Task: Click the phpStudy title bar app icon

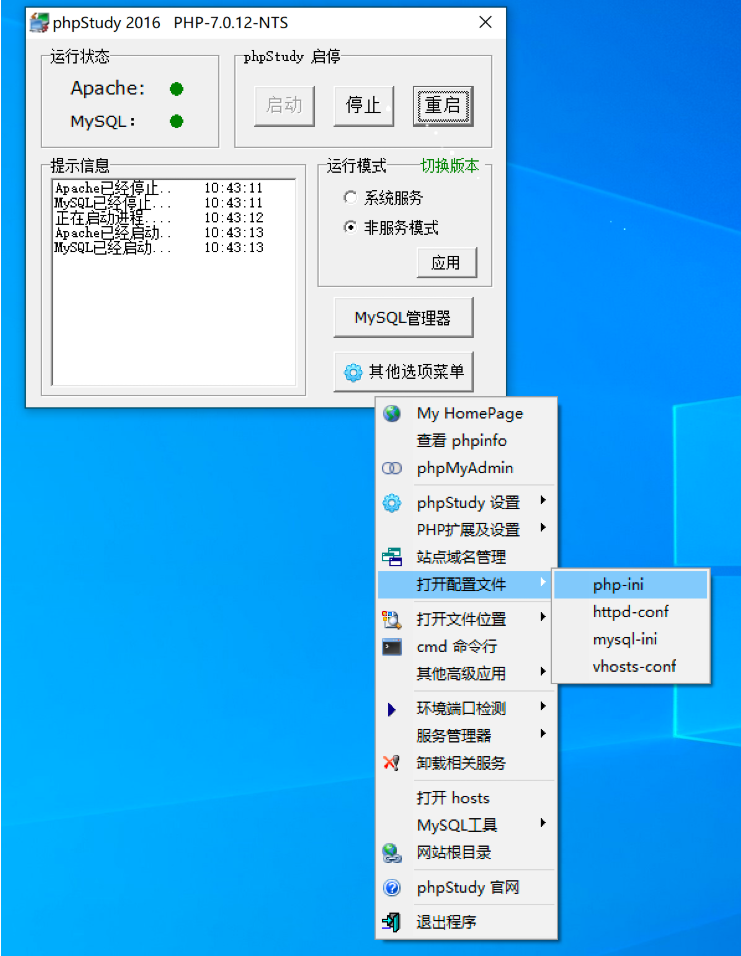Action: (x=40, y=23)
